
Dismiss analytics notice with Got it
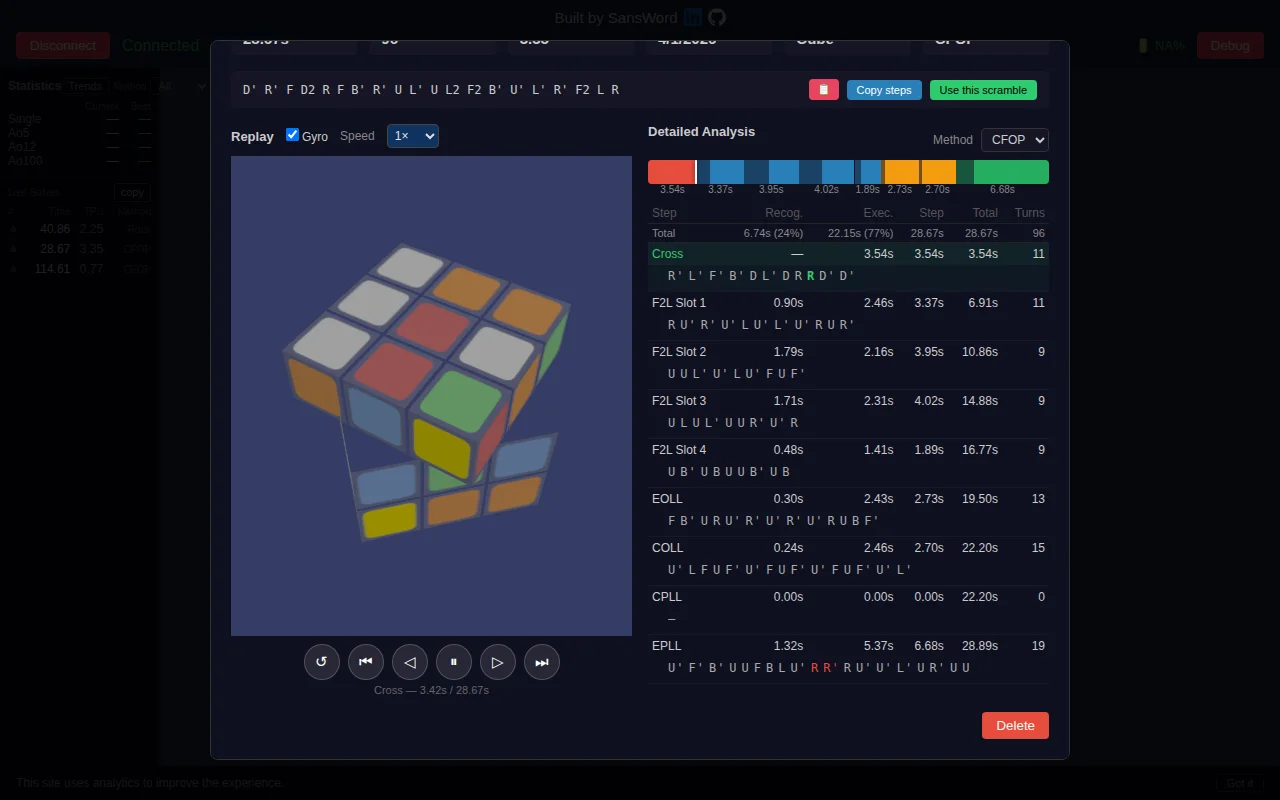[1240, 783]
